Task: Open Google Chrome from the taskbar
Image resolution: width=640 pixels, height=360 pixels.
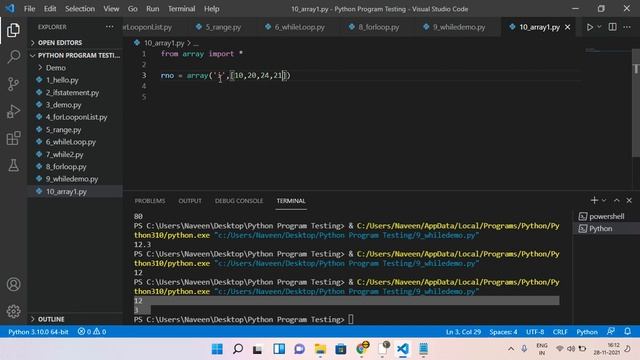Action: click(x=362, y=349)
